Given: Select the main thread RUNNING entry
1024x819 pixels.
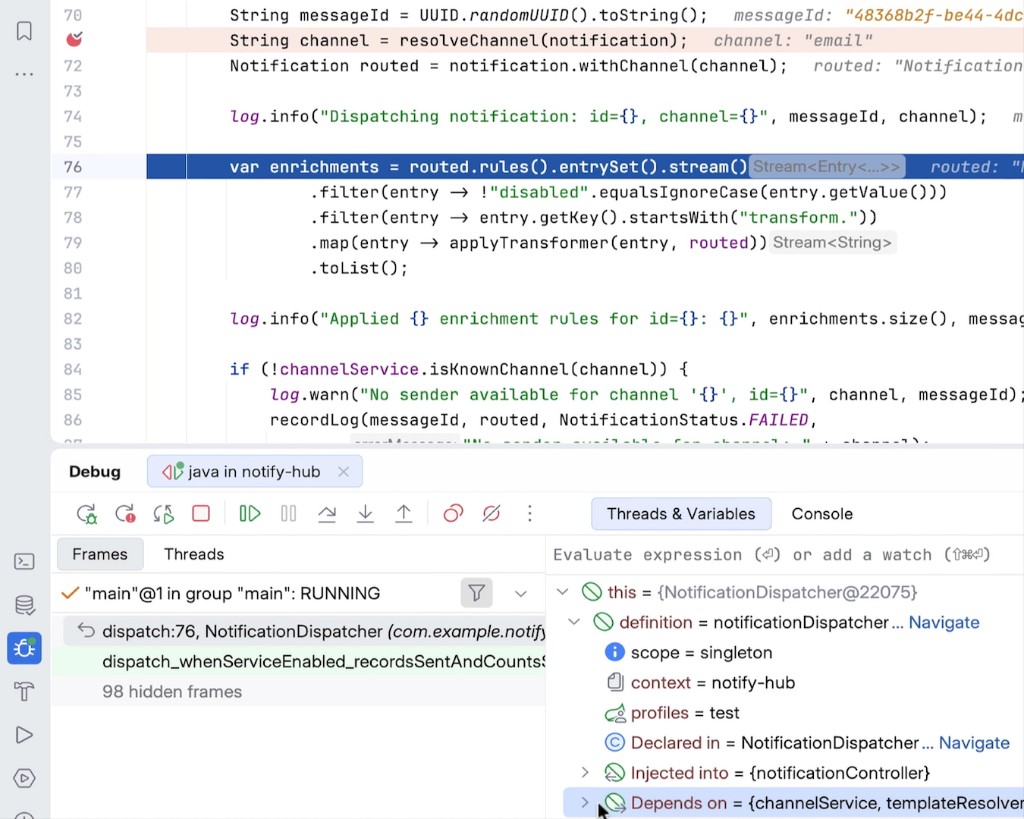Looking at the screenshot, I should (x=232, y=594).
